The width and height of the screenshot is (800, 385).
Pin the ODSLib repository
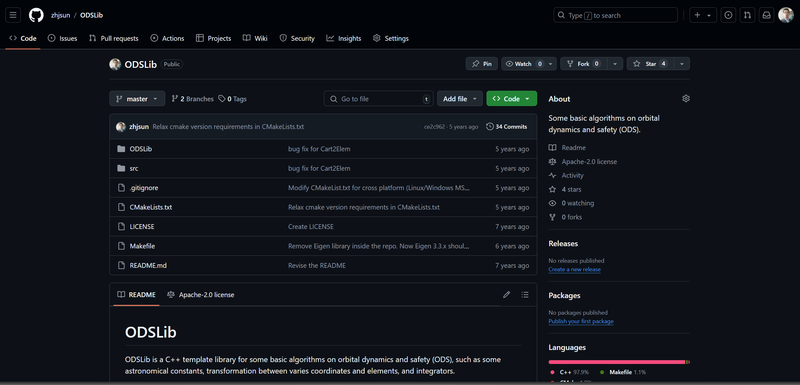point(482,64)
